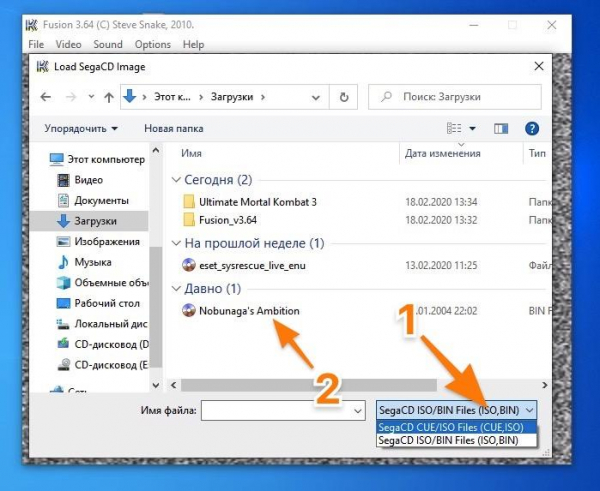Collapse the На прошлой неделе (1) group
Image resolution: width=600 pixels, height=491 pixels.
pos(176,243)
